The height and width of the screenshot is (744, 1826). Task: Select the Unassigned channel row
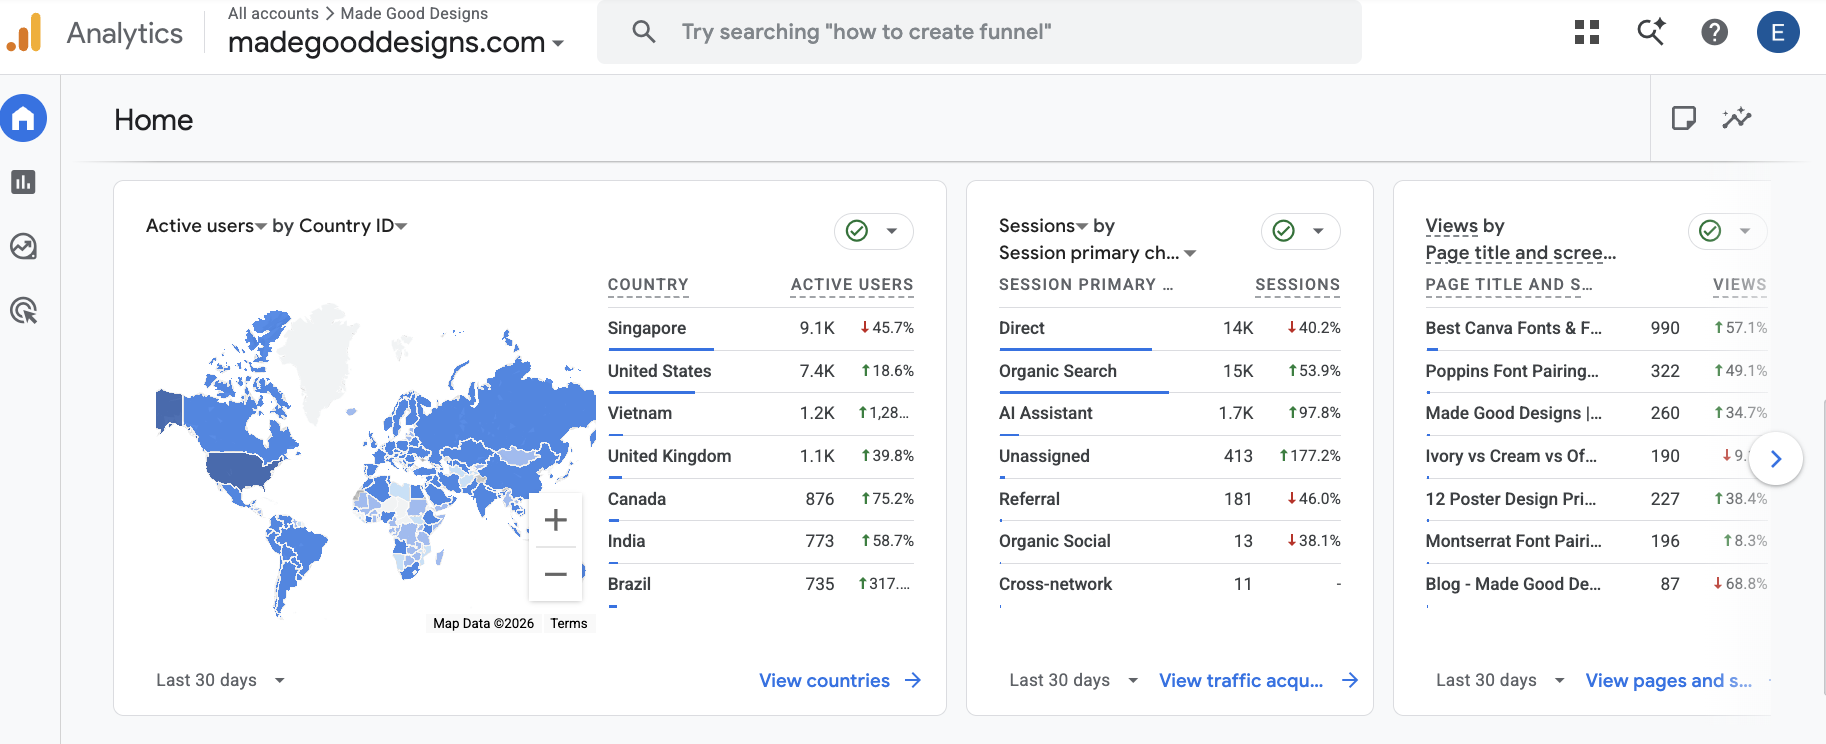[x=1170, y=456]
